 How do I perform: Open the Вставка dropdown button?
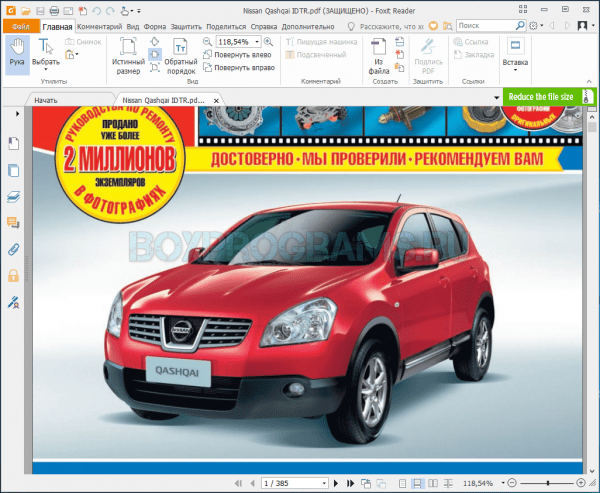click(x=515, y=55)
